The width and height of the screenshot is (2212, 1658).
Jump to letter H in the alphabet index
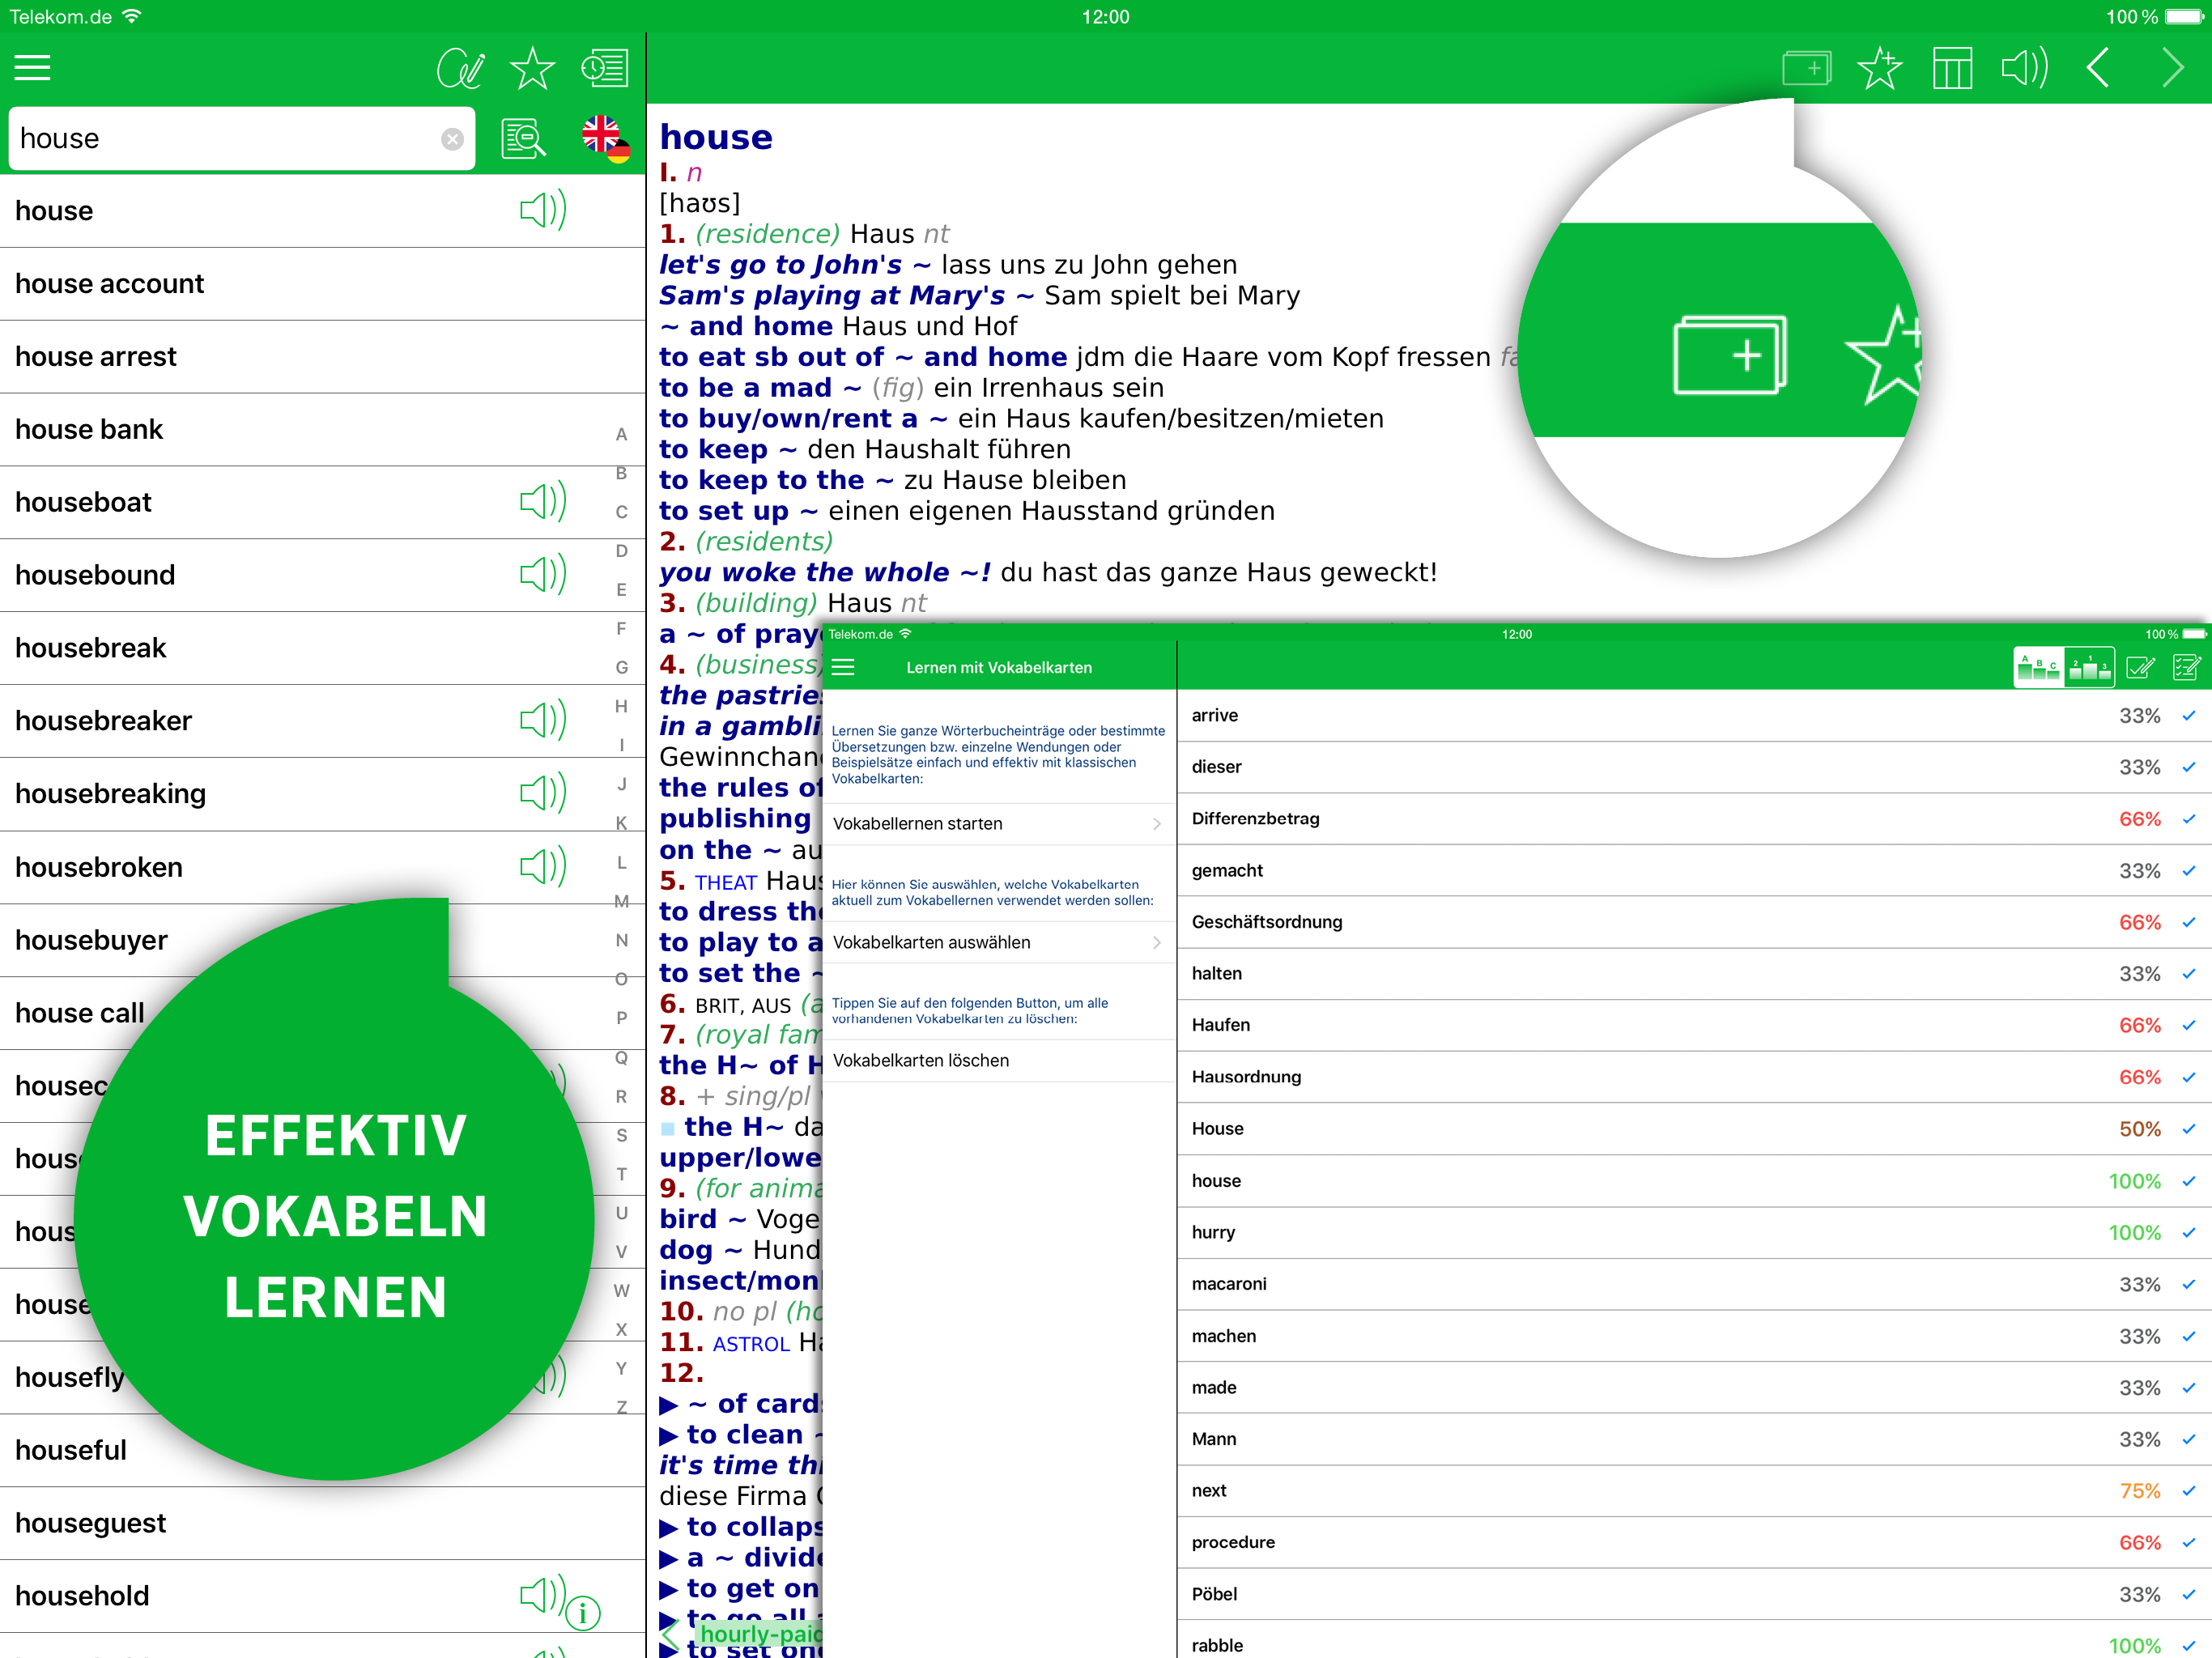[621, 706]
